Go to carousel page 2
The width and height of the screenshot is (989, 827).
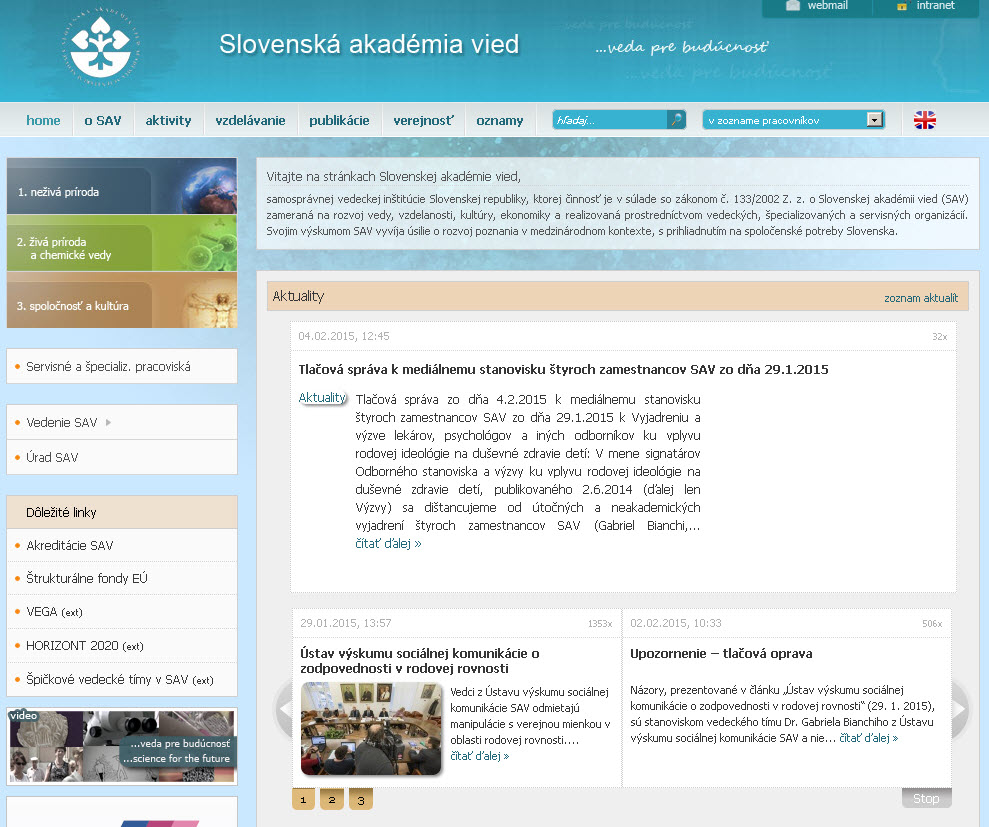332,799
